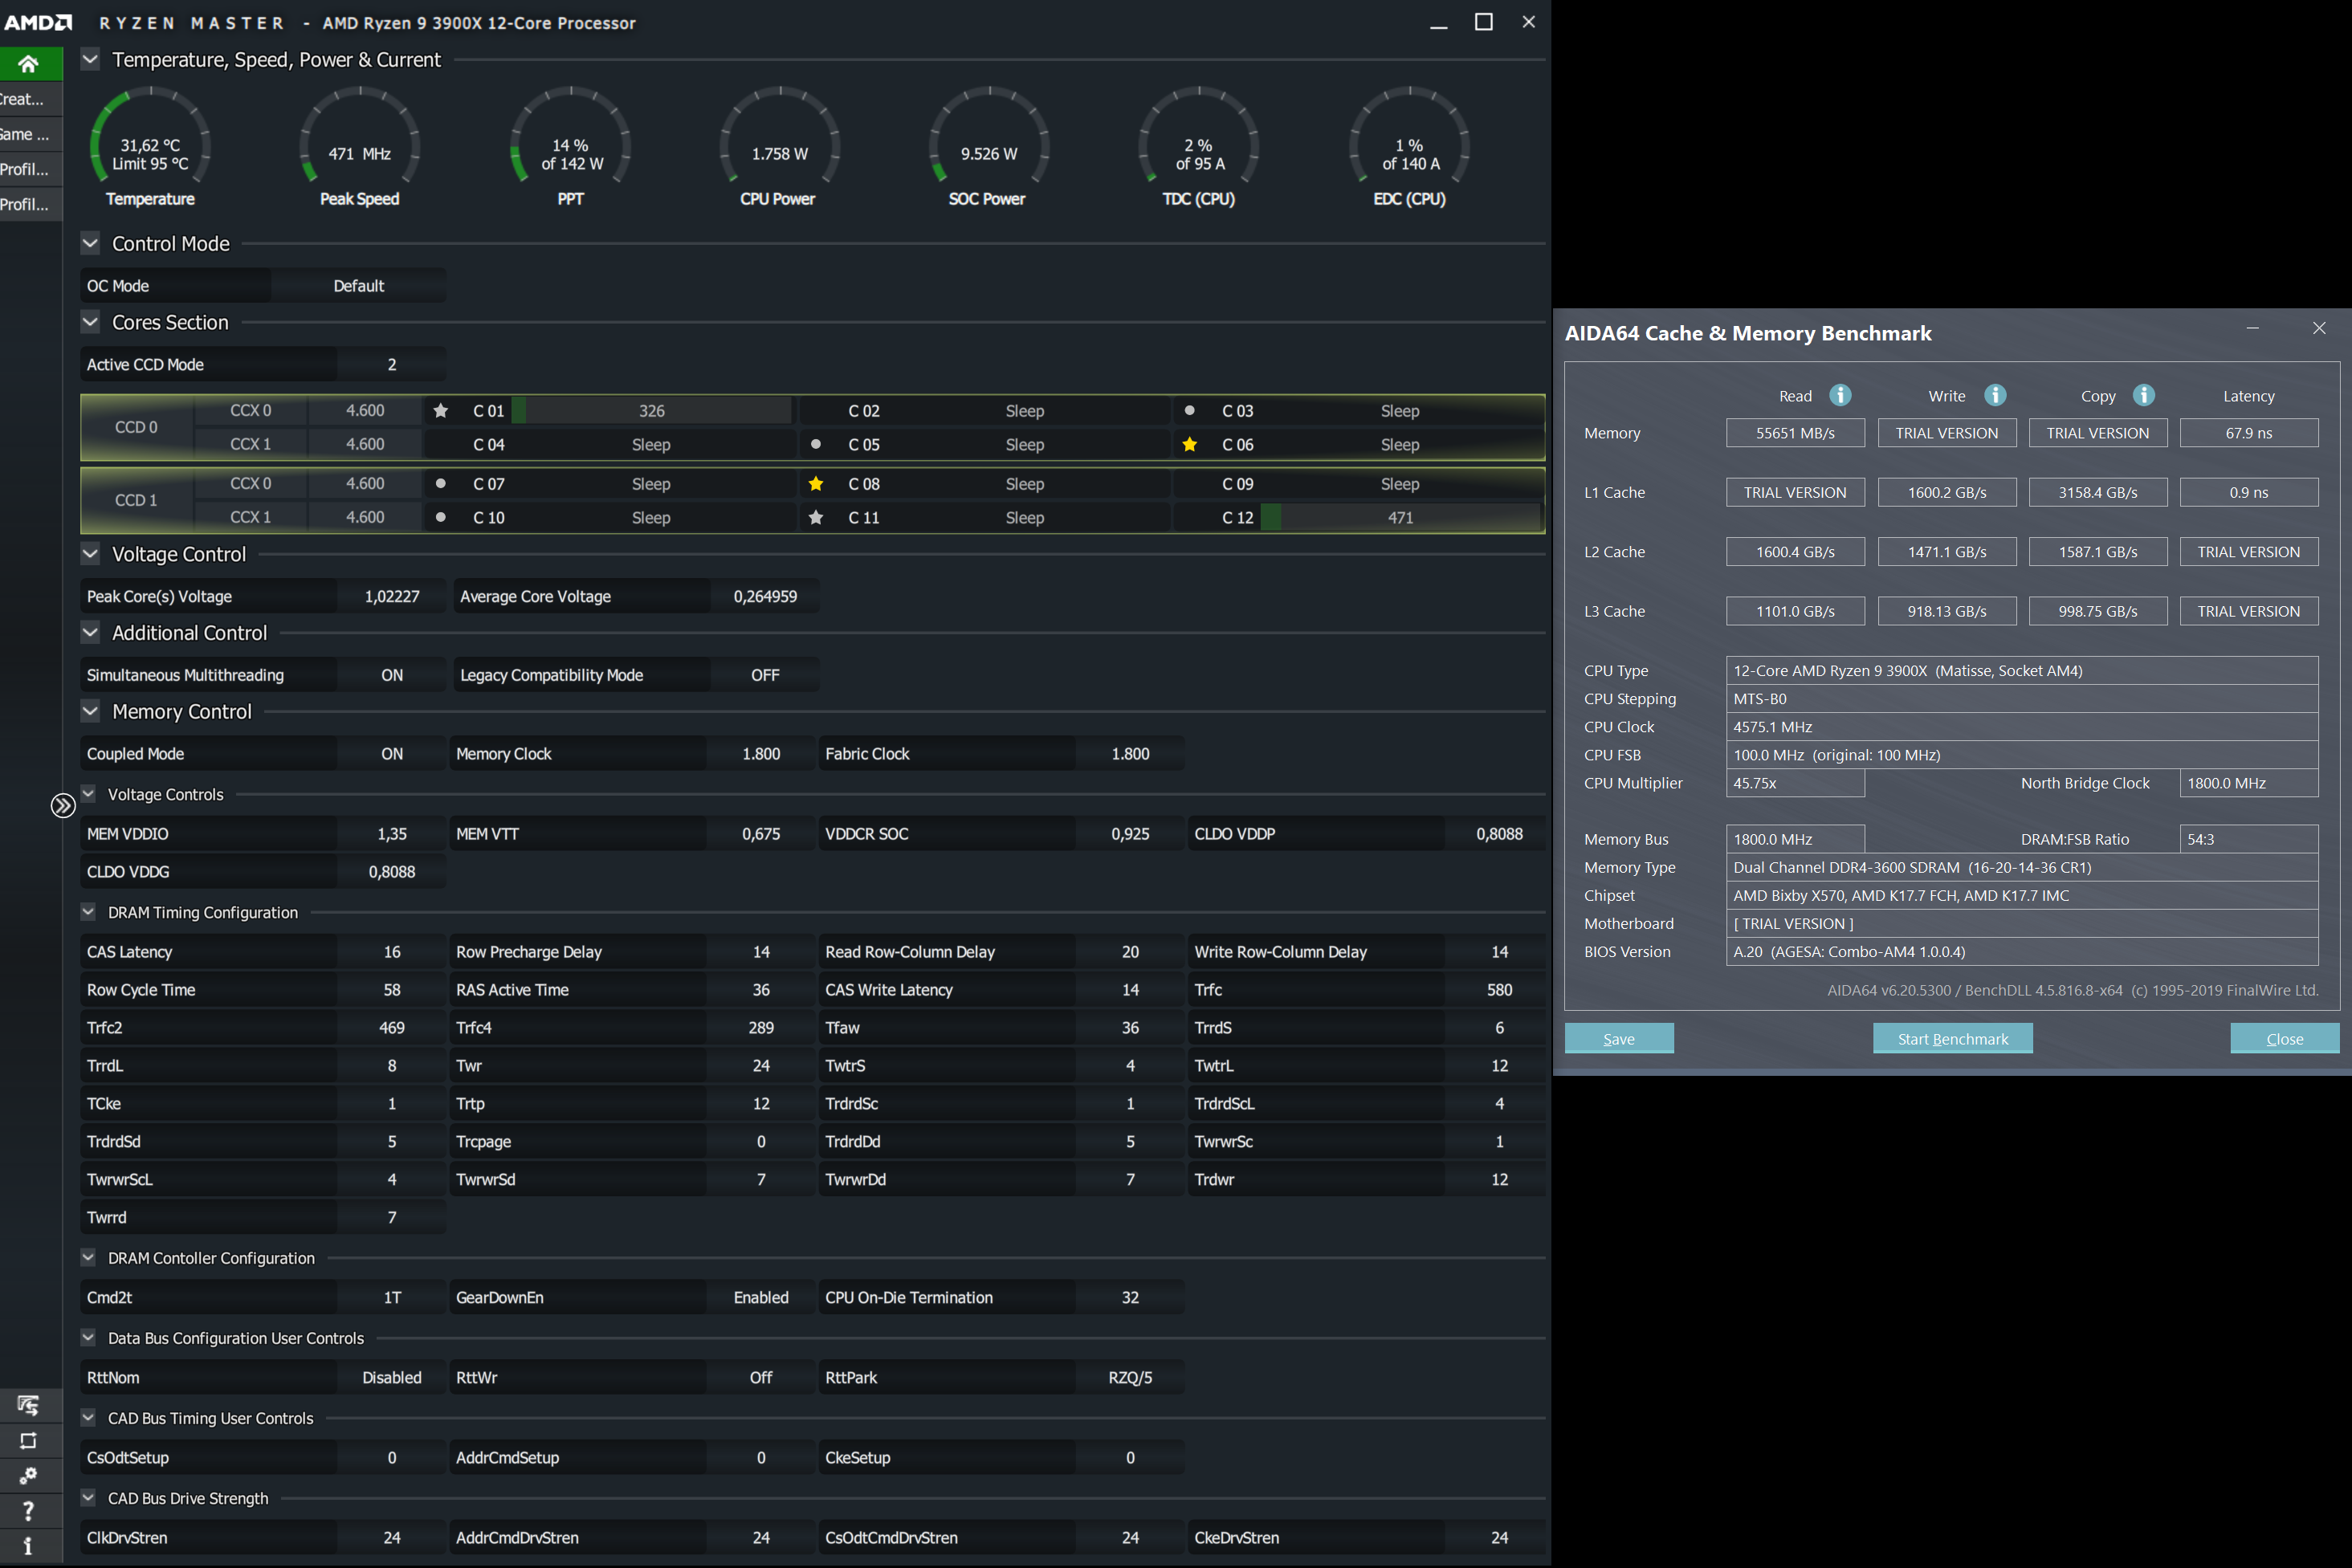
Task: Open help with the question mark icon
Action: (x=28, y=1510)
